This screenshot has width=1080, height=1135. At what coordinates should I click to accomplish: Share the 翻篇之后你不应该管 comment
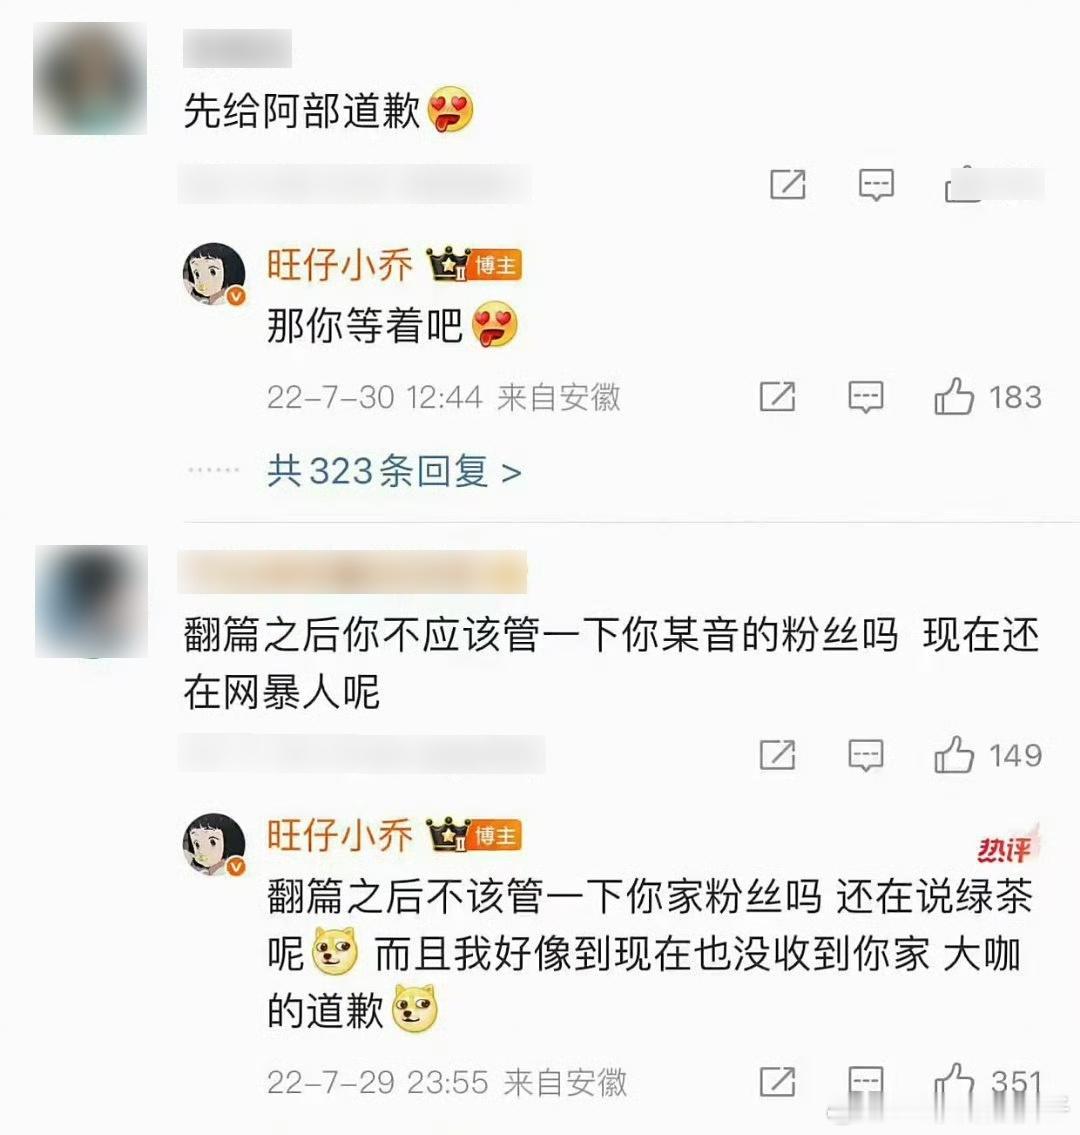pyautogui.click(x=777, y=755)
